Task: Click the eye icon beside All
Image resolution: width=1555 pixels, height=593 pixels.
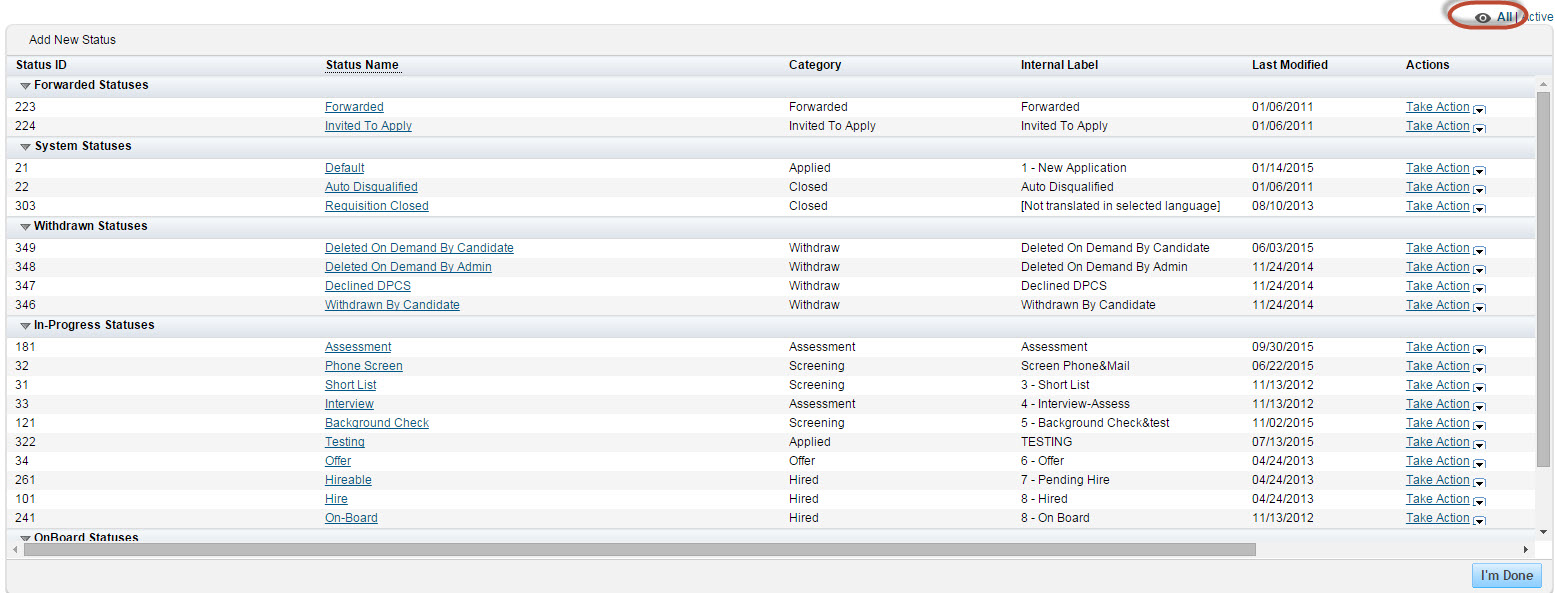Action: [1484, 18]
